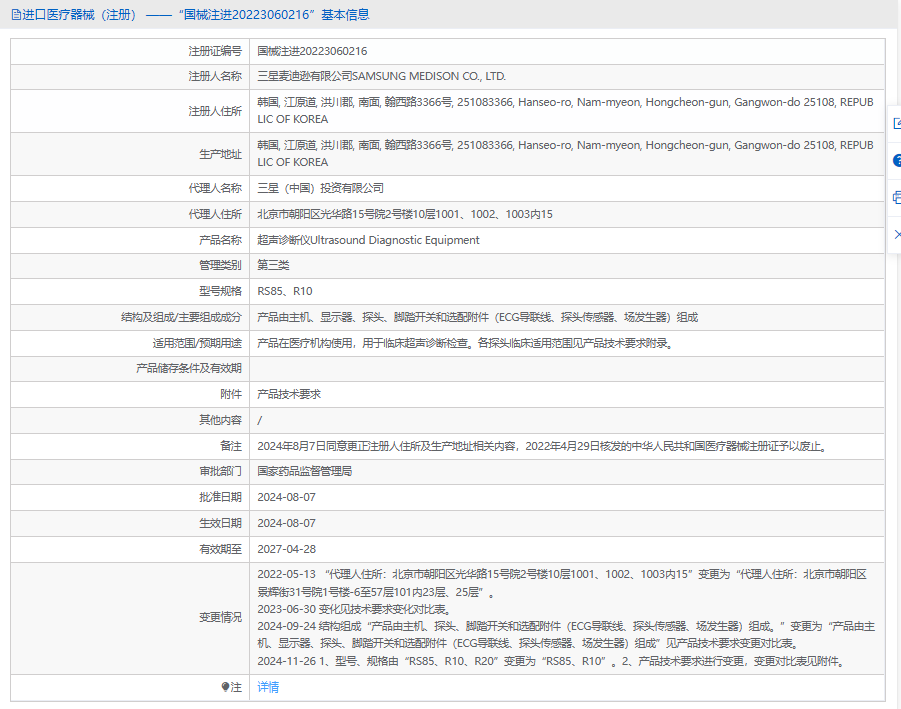Click the 2024-09-24 change record line
Screen dimensions: 901x709
pyautogui.click(x=566, y=634)
